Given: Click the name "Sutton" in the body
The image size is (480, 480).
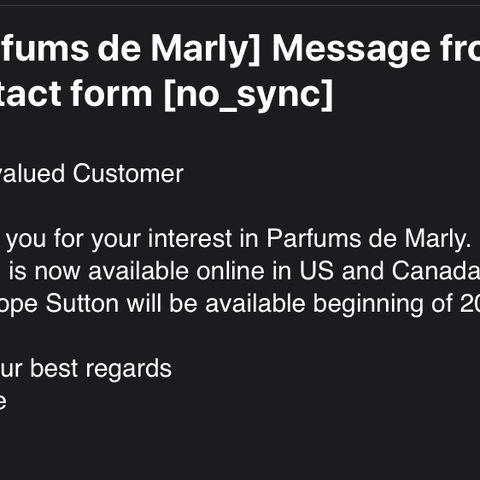Looking at the screenshot, I should point(82,303).
